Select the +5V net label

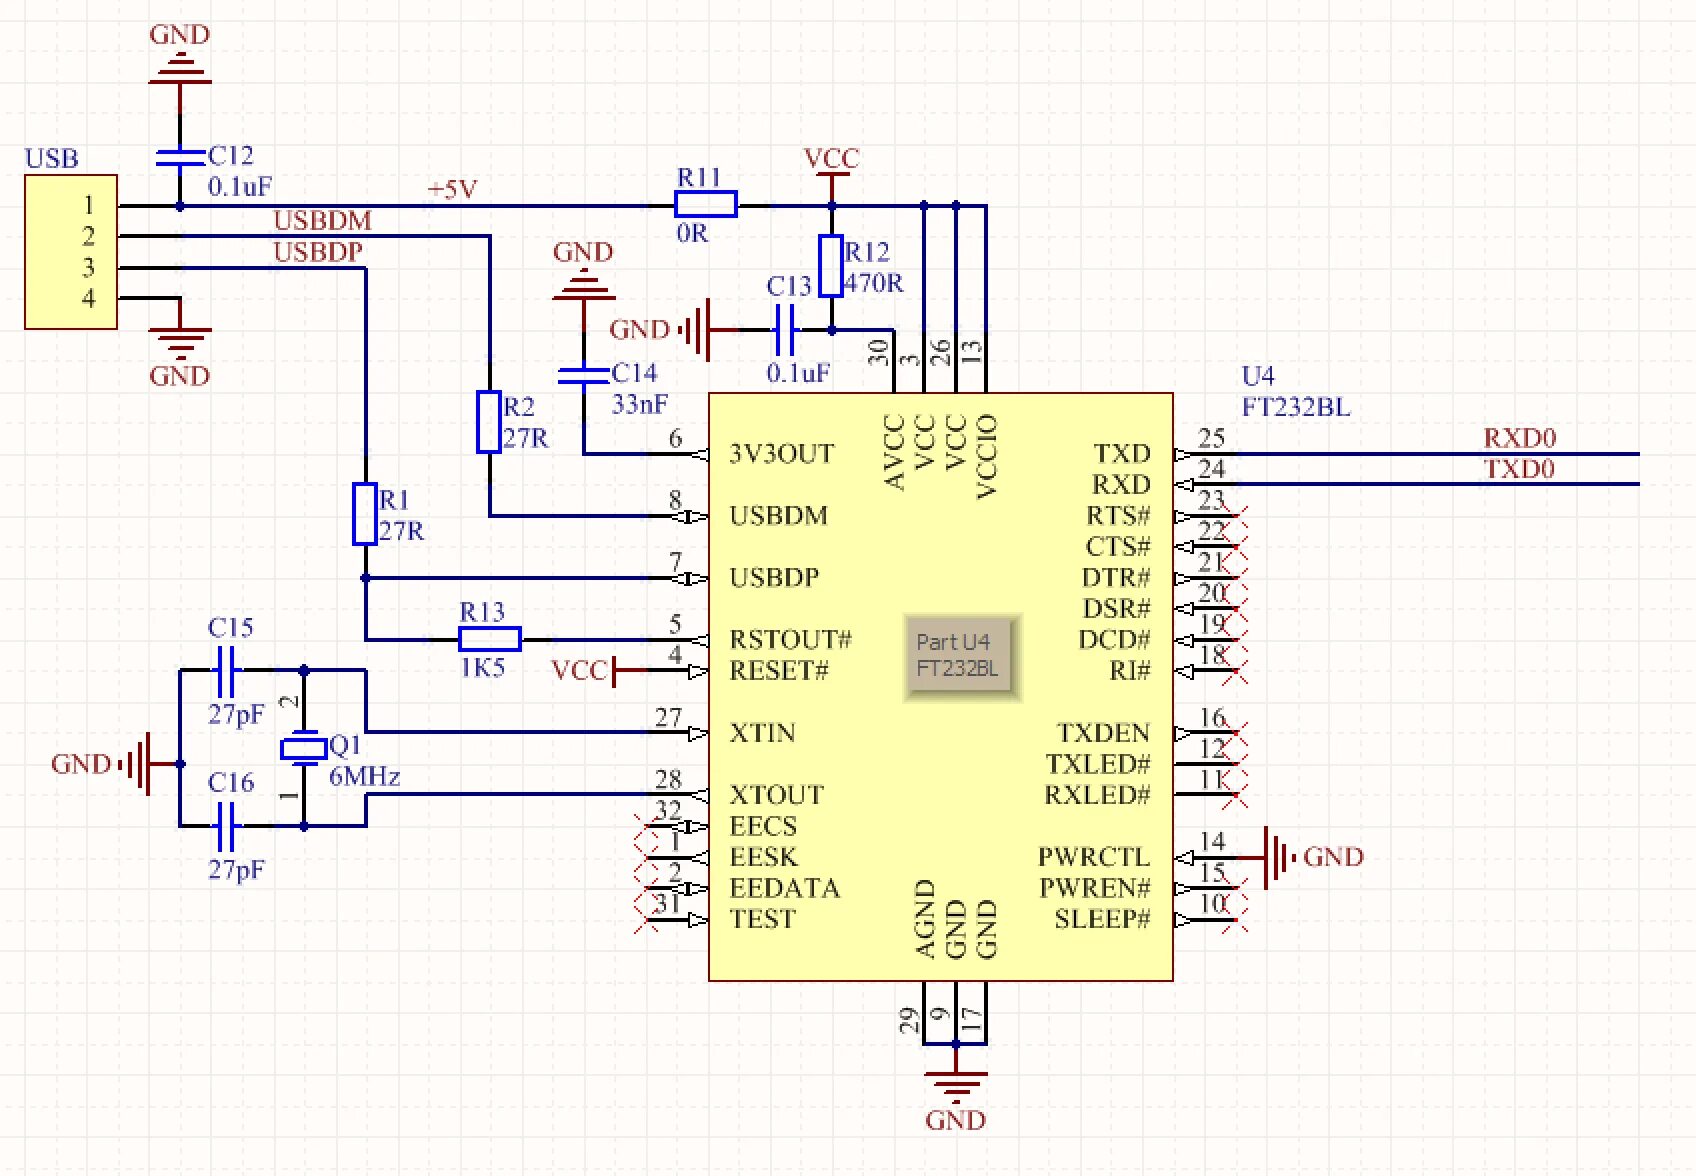click(452, 189)
